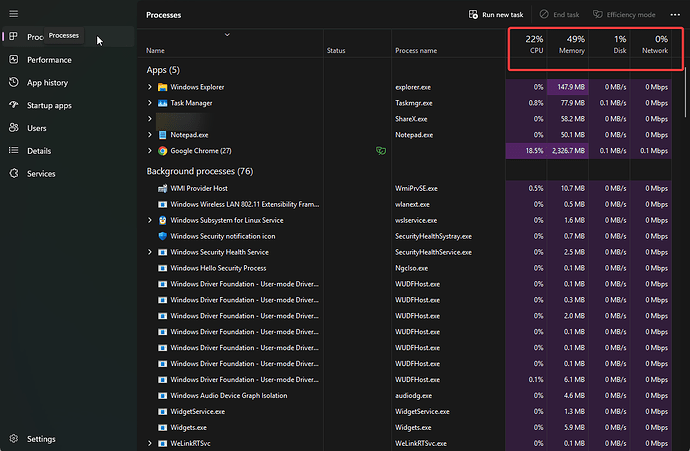The width and height of the screenshot is (690, 451).
Task: Select the explorer.exe process name
Action: coord(413,87)
